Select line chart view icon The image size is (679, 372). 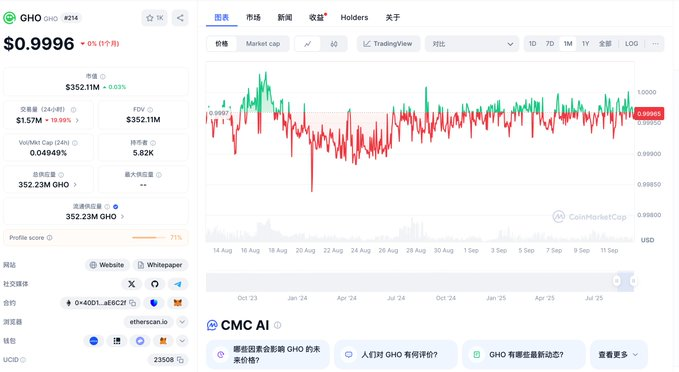pos(307,44)
